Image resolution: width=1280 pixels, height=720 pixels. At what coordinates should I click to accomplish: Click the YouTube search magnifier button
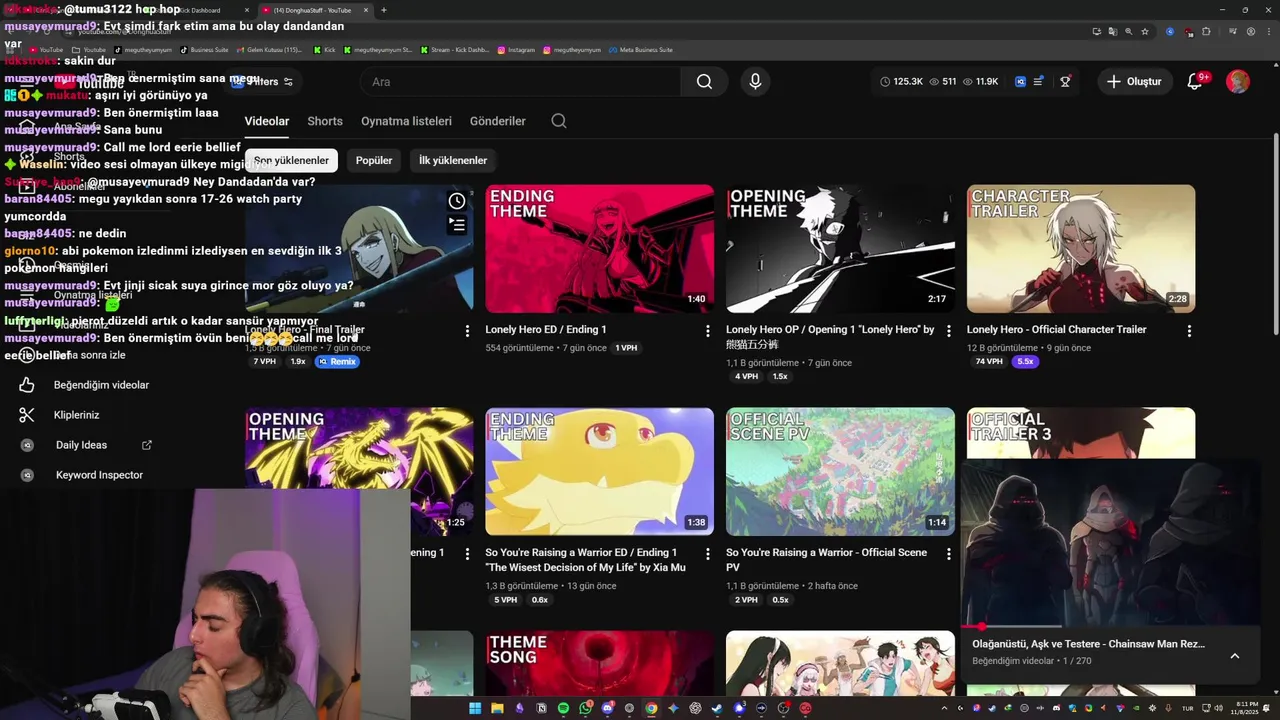pos(705,82)
